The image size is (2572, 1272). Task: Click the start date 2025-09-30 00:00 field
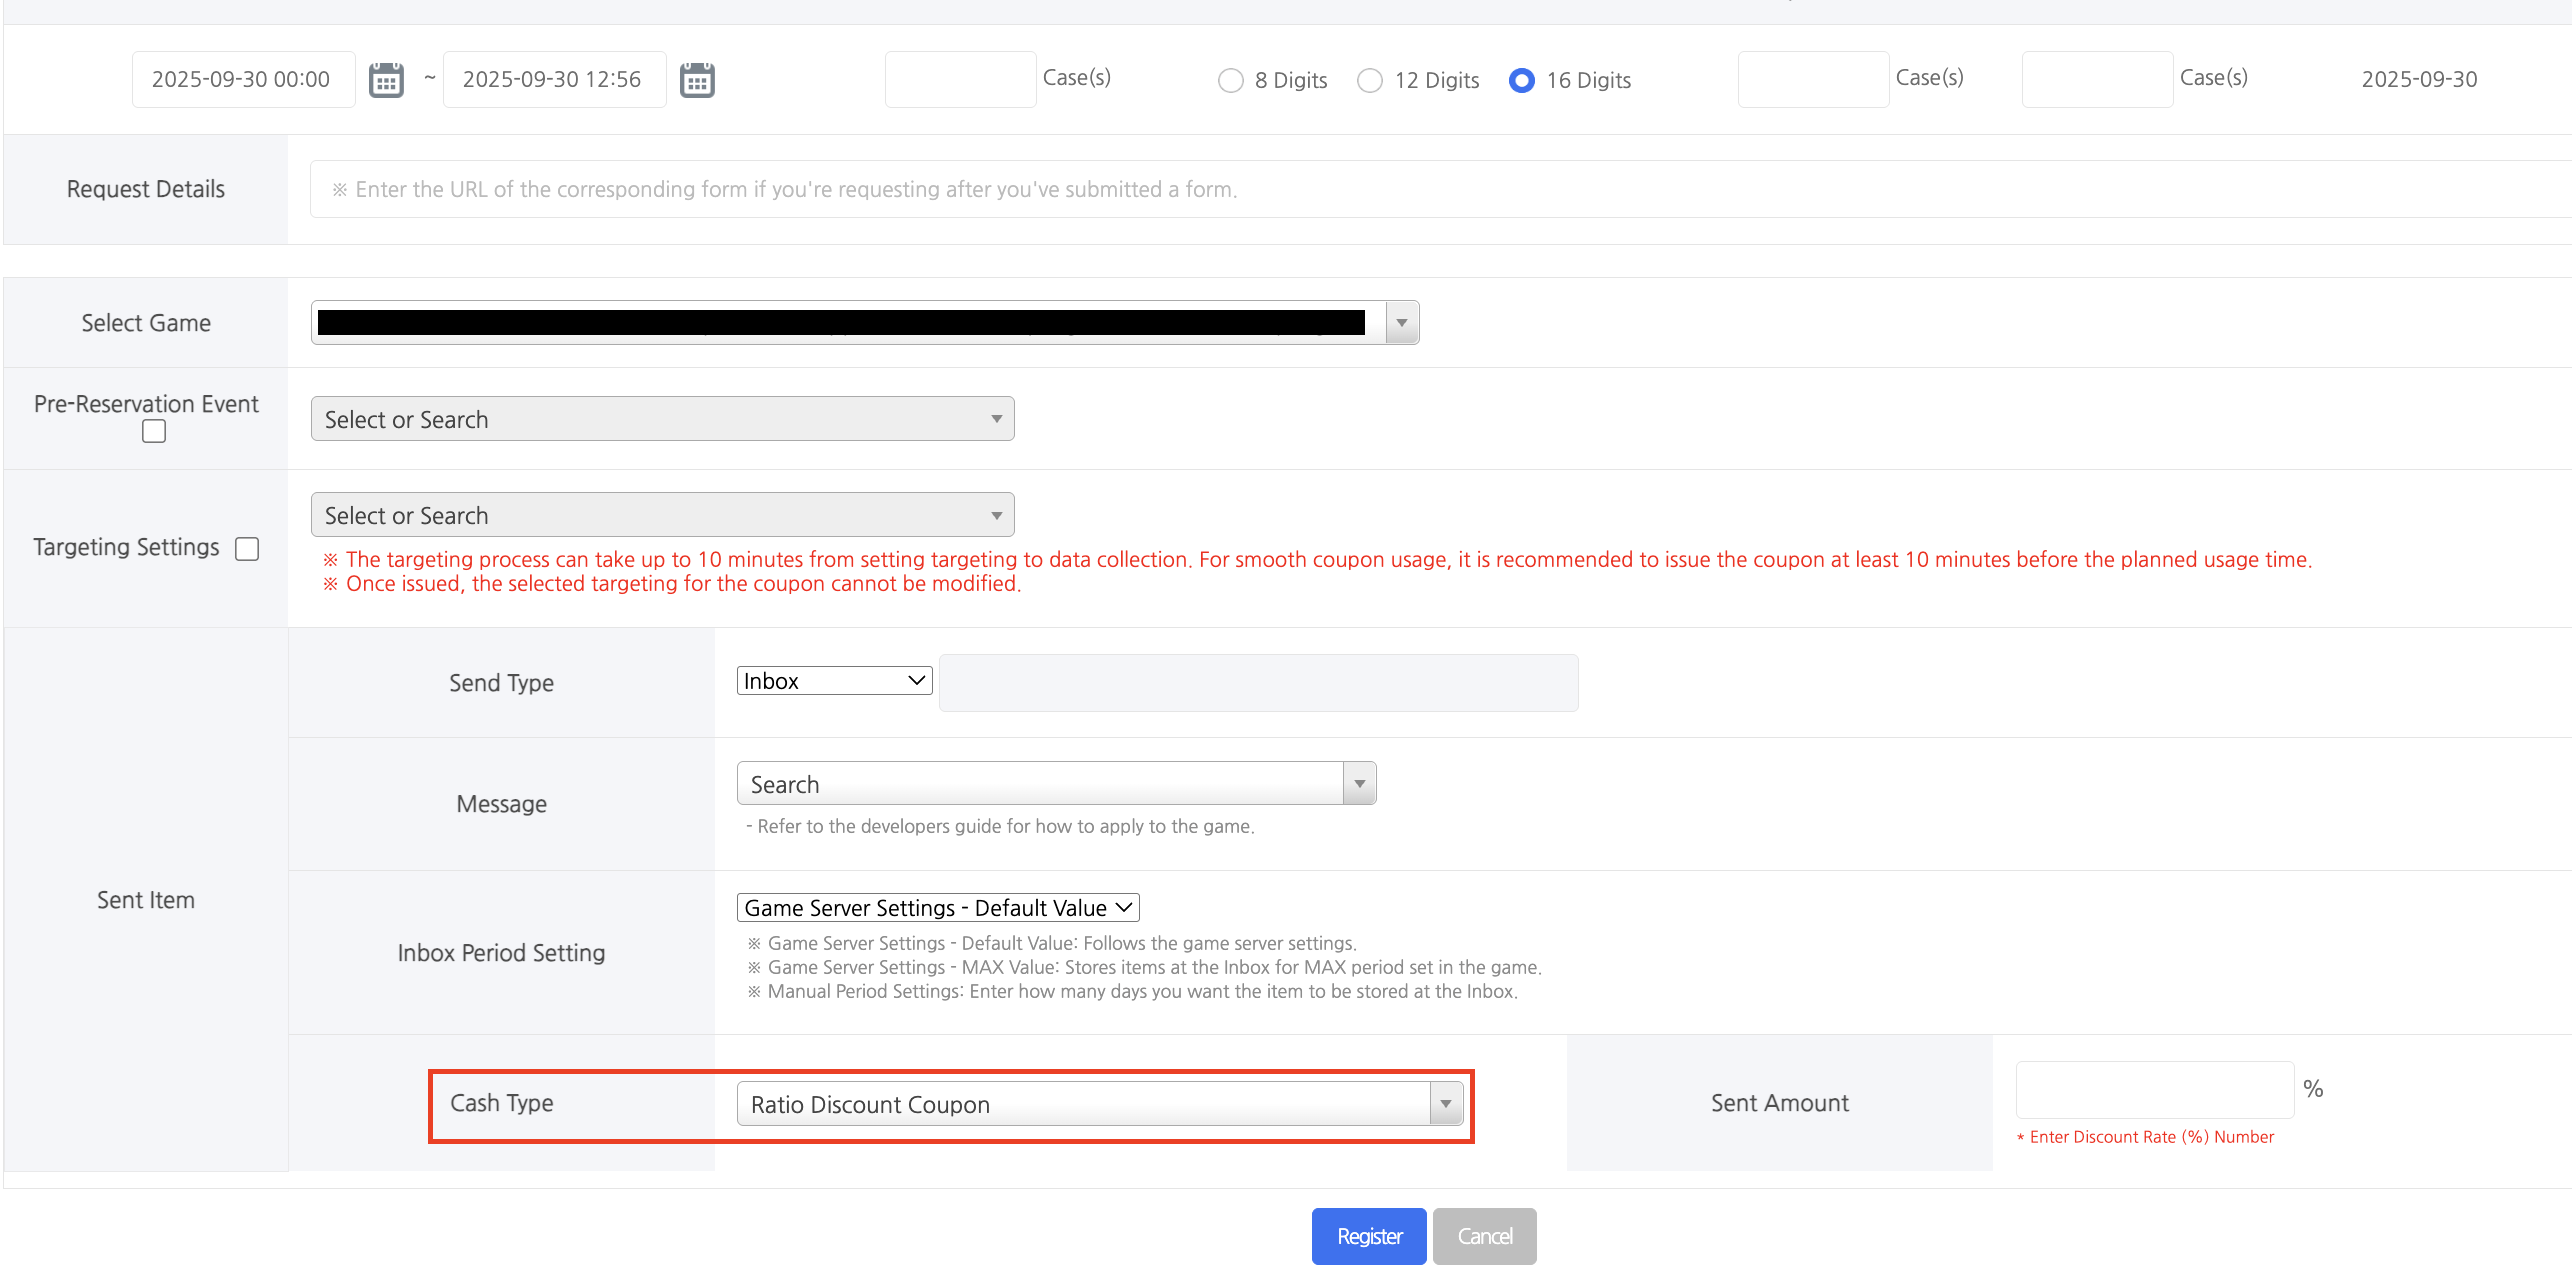(x=243, y=80)
